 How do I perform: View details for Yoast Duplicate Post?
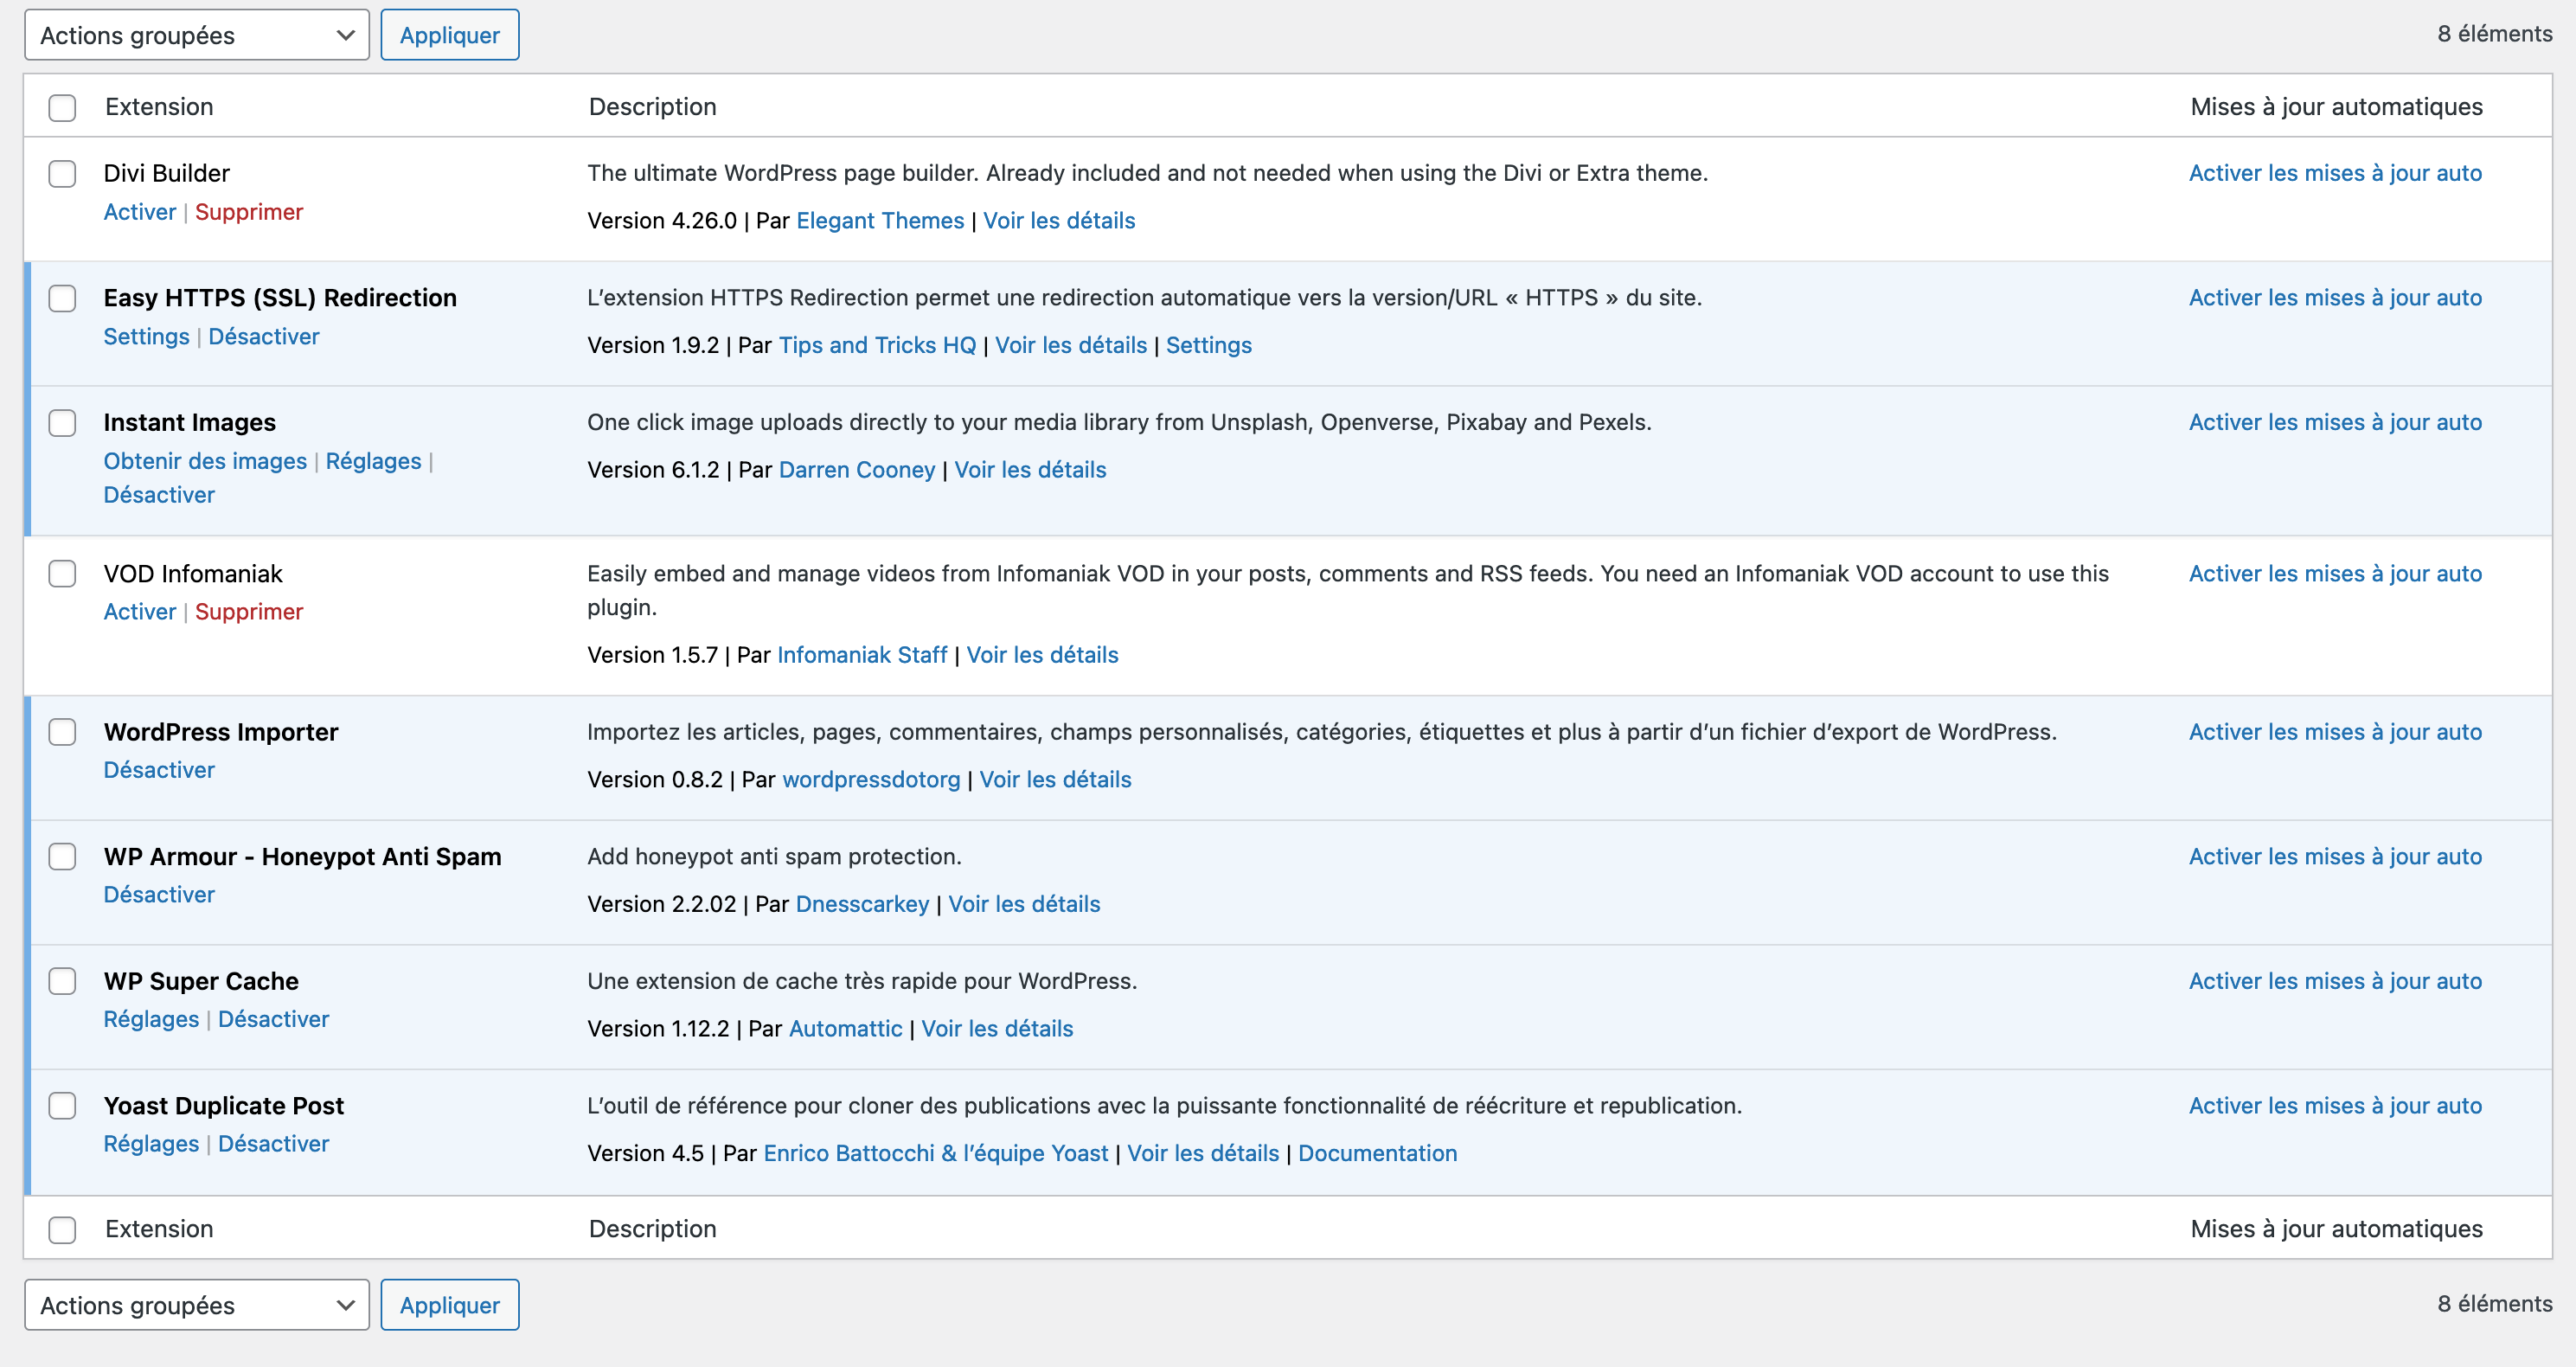tap(1203, 1153)
